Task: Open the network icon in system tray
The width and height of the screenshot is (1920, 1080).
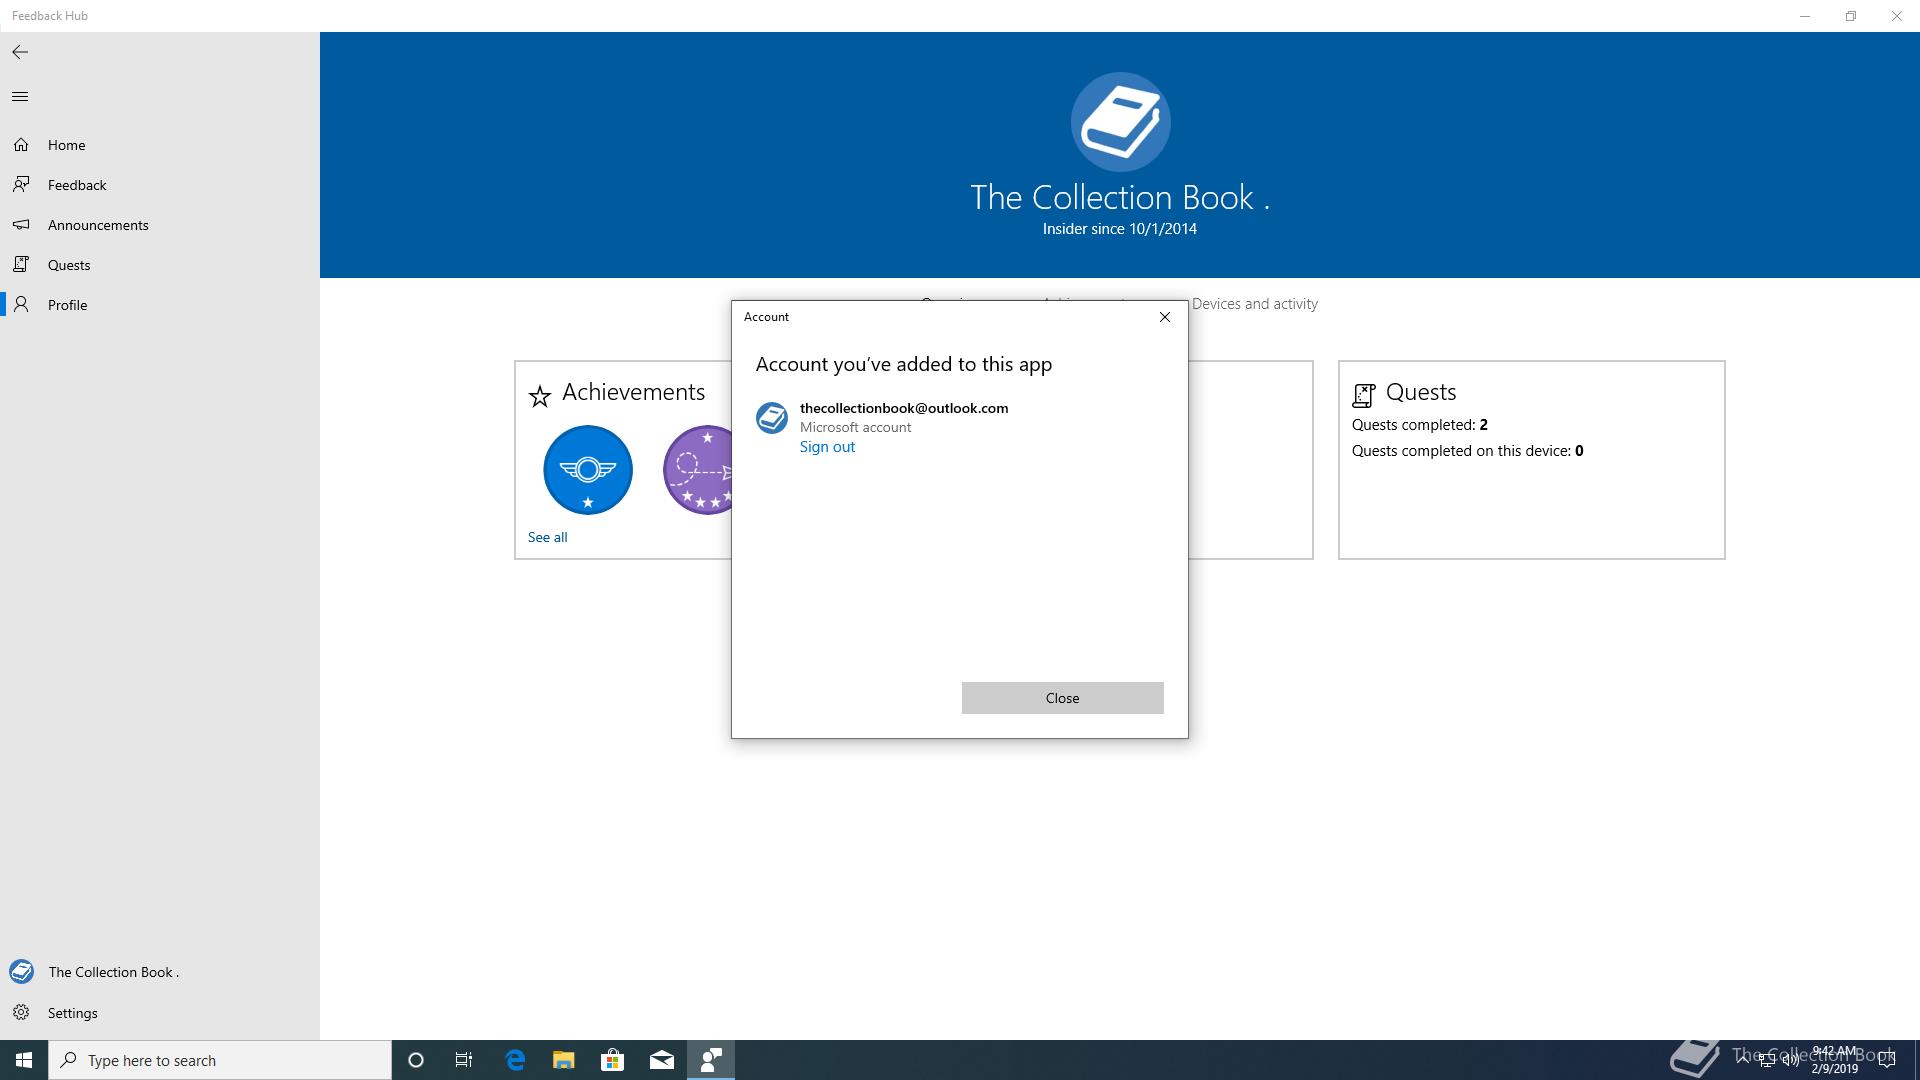Action: pyautogui.click(x=1767, y=1060)
